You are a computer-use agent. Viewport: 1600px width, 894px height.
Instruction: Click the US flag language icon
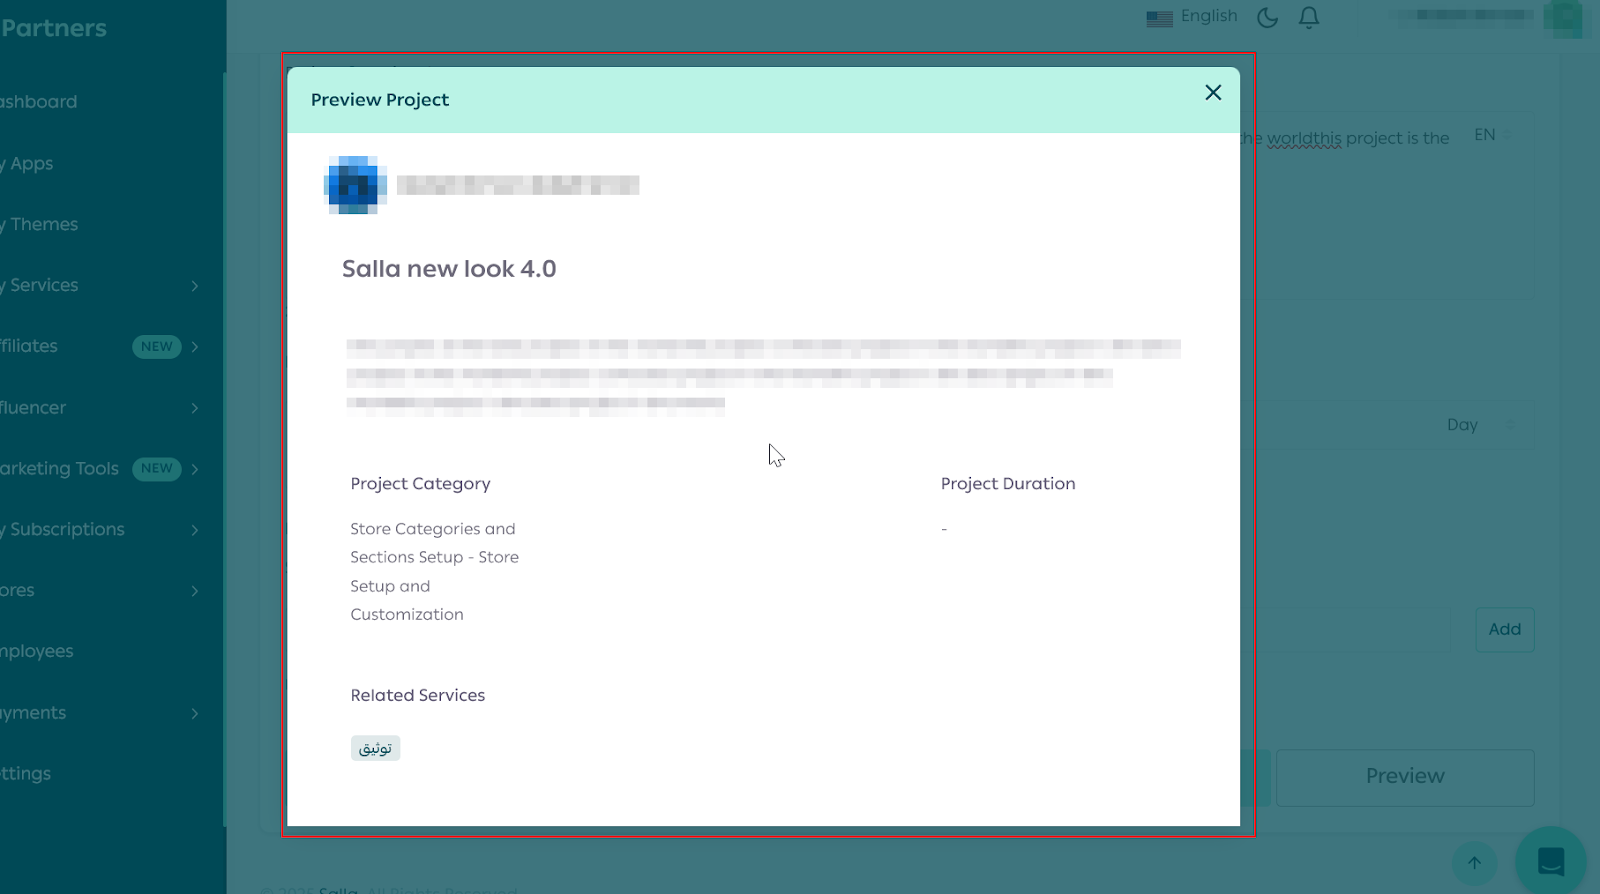point(1159,18)
